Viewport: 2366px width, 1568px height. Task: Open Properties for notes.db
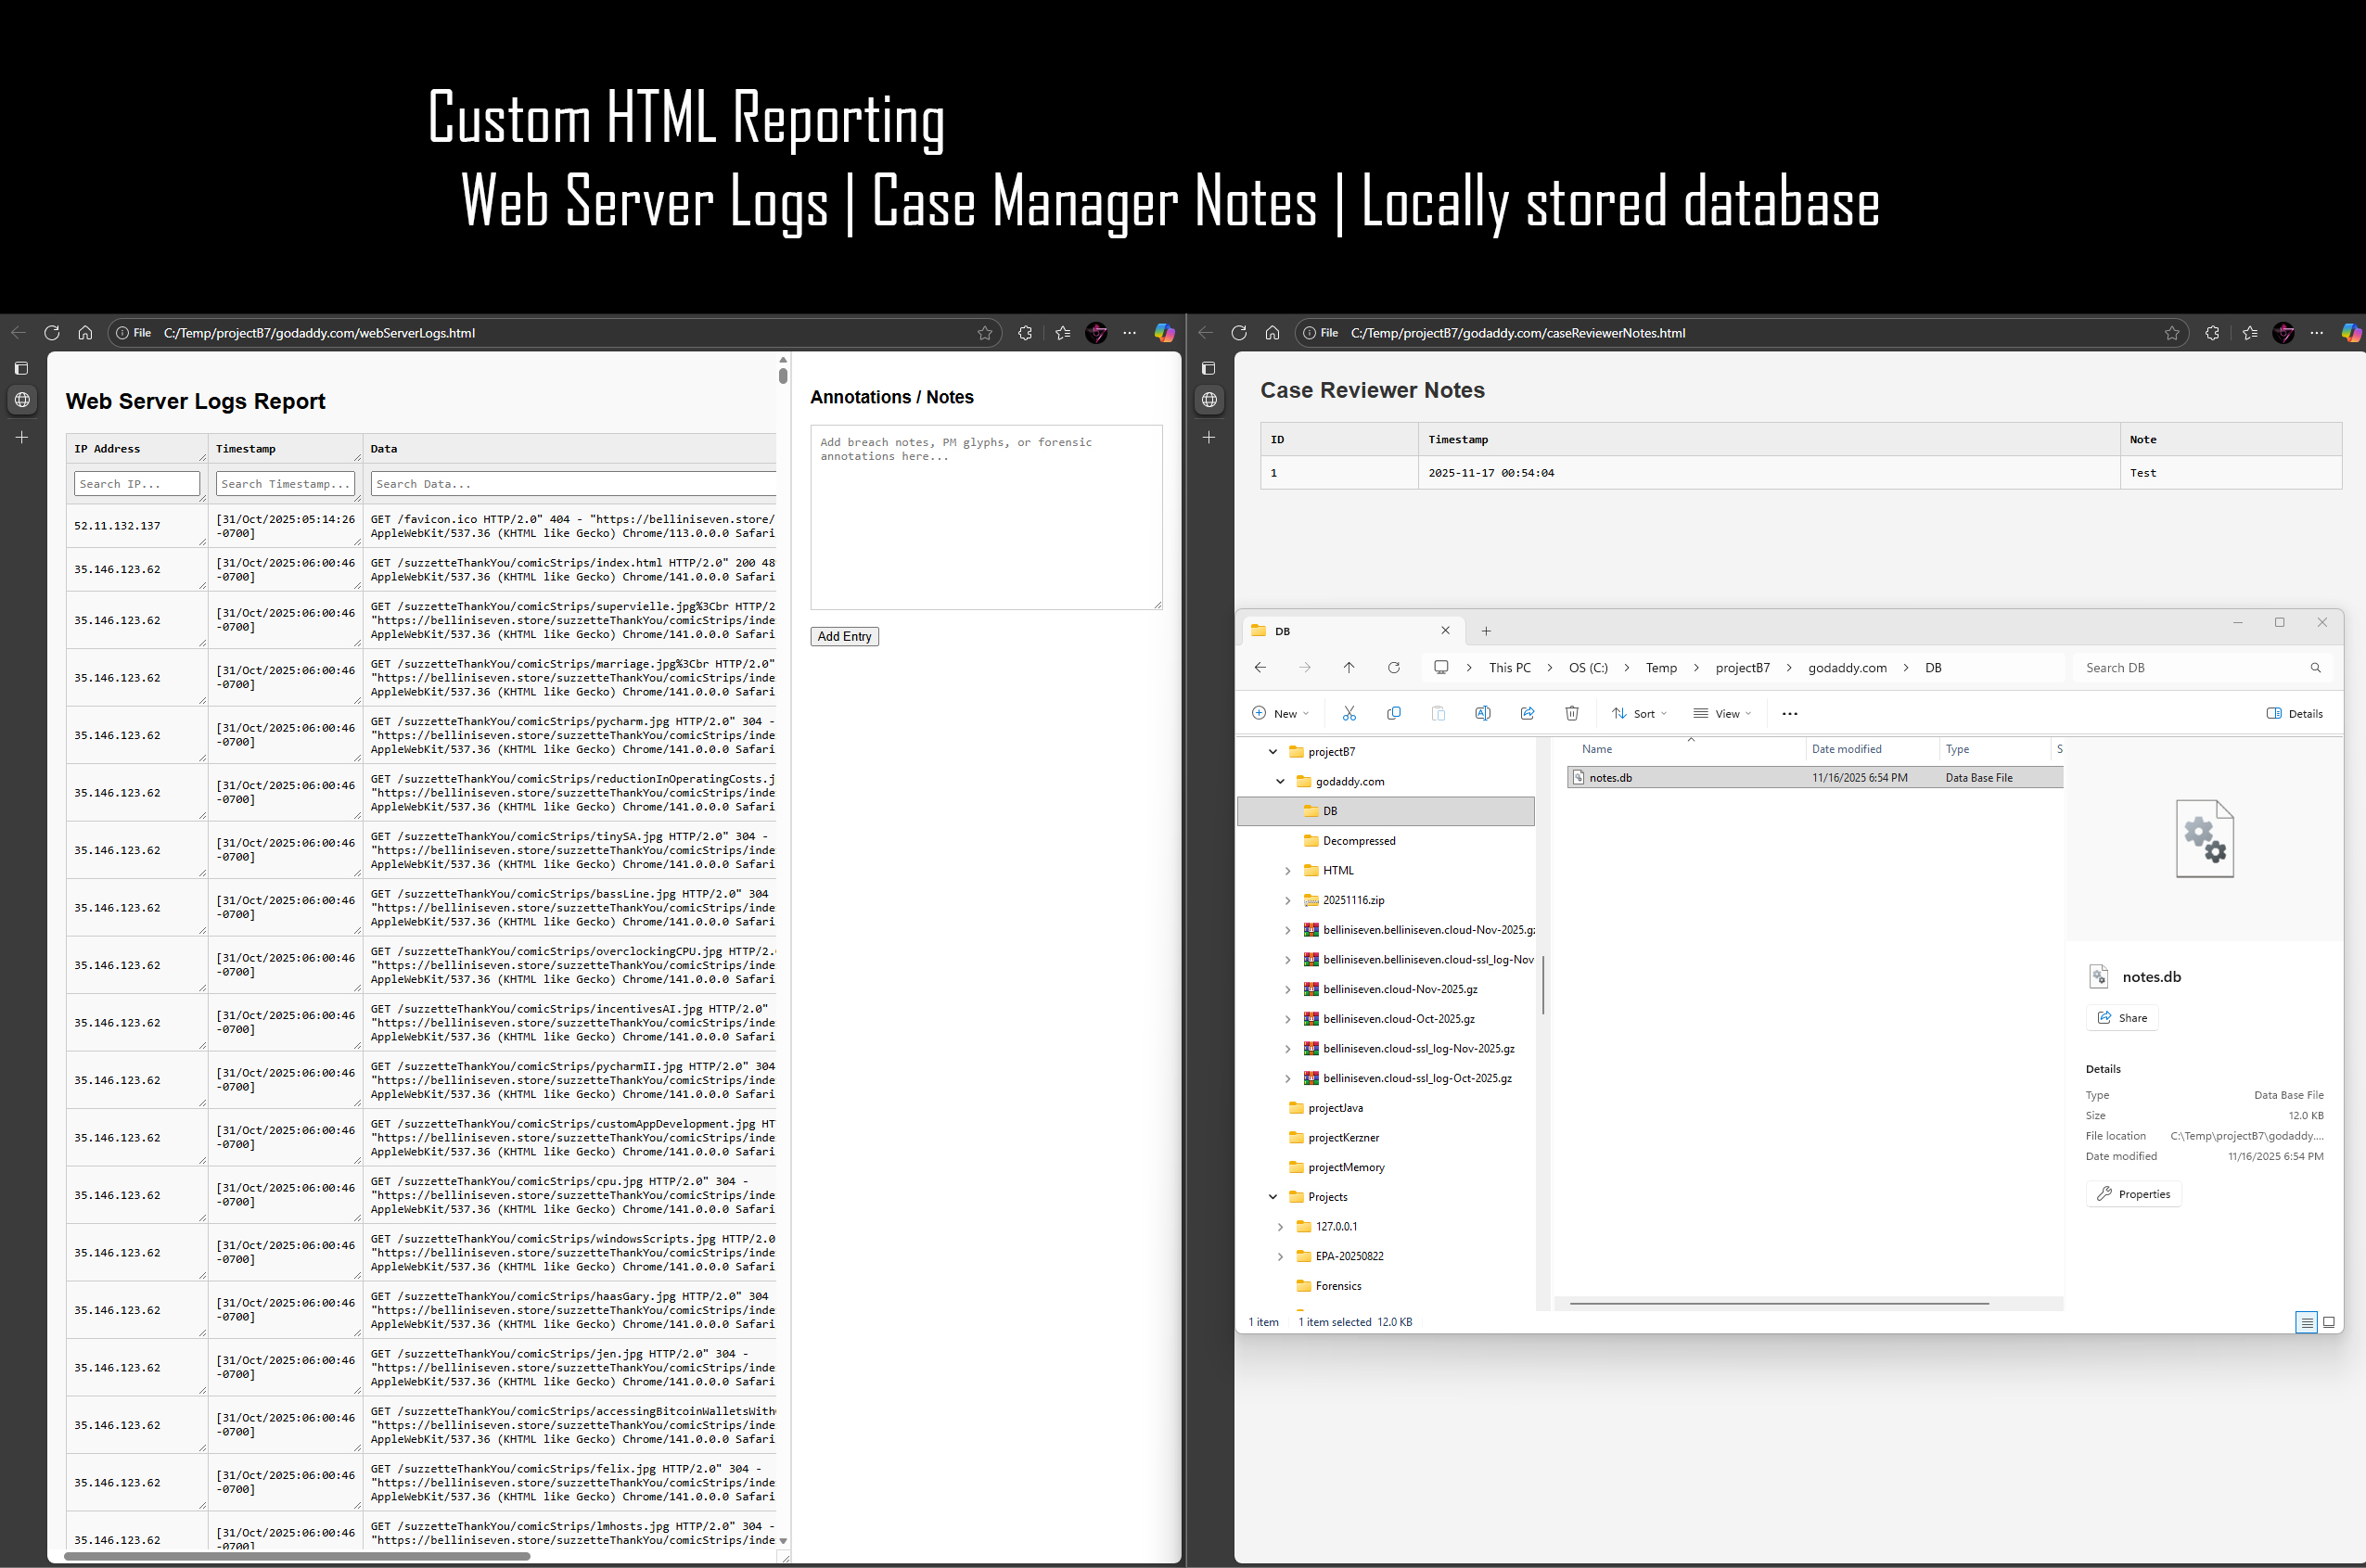point(2133,1194)
